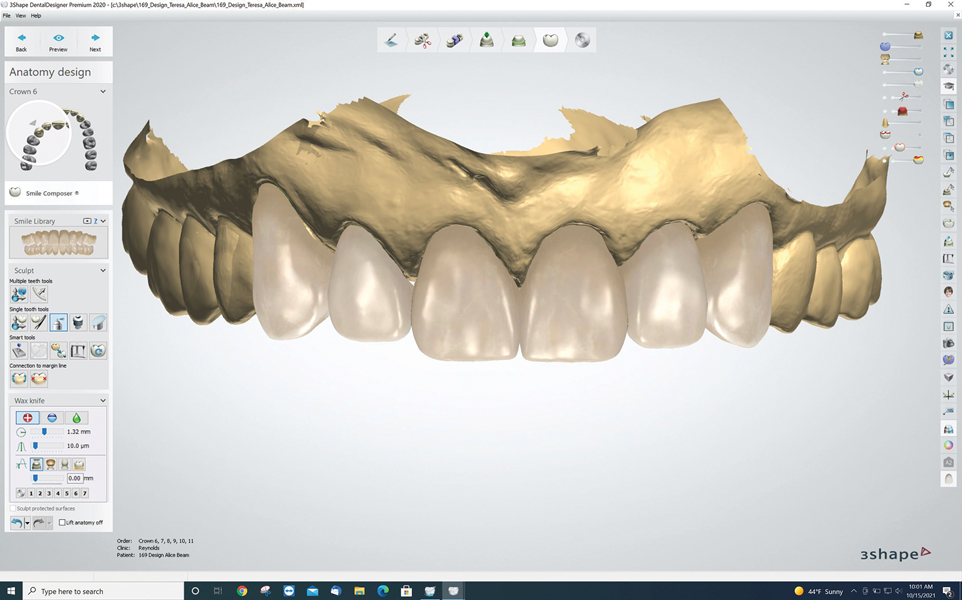
Task: Select wax knife preset number 4
Action: [58, 493]
